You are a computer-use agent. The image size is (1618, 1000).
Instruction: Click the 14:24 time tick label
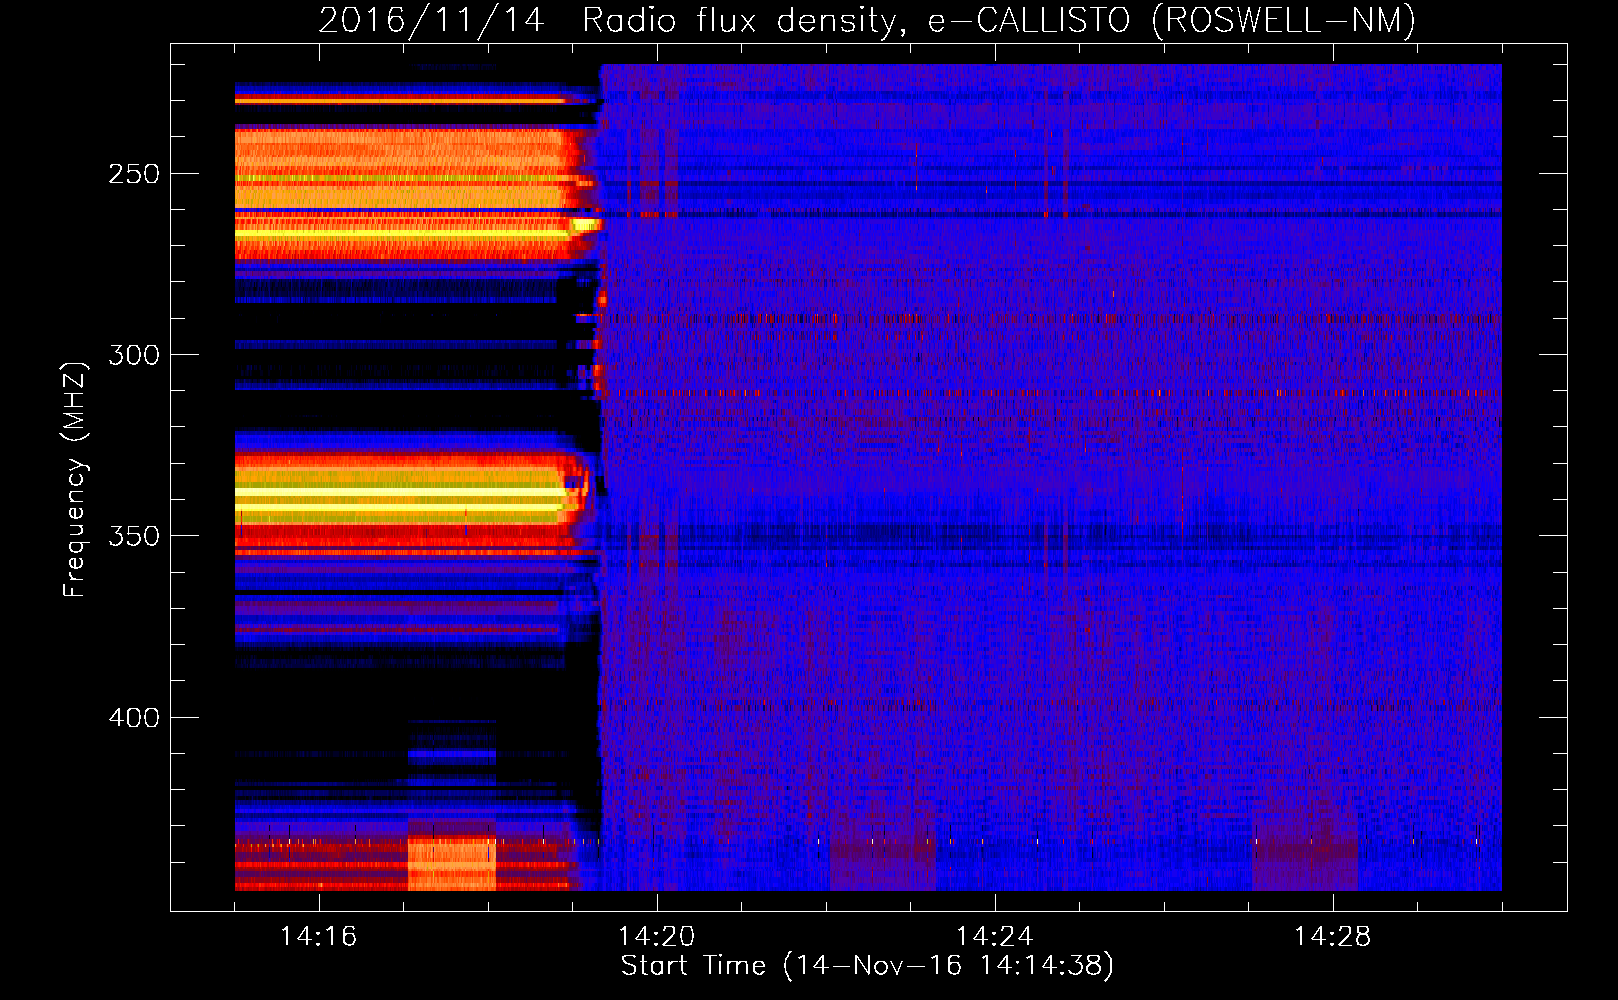click(994, 937)
